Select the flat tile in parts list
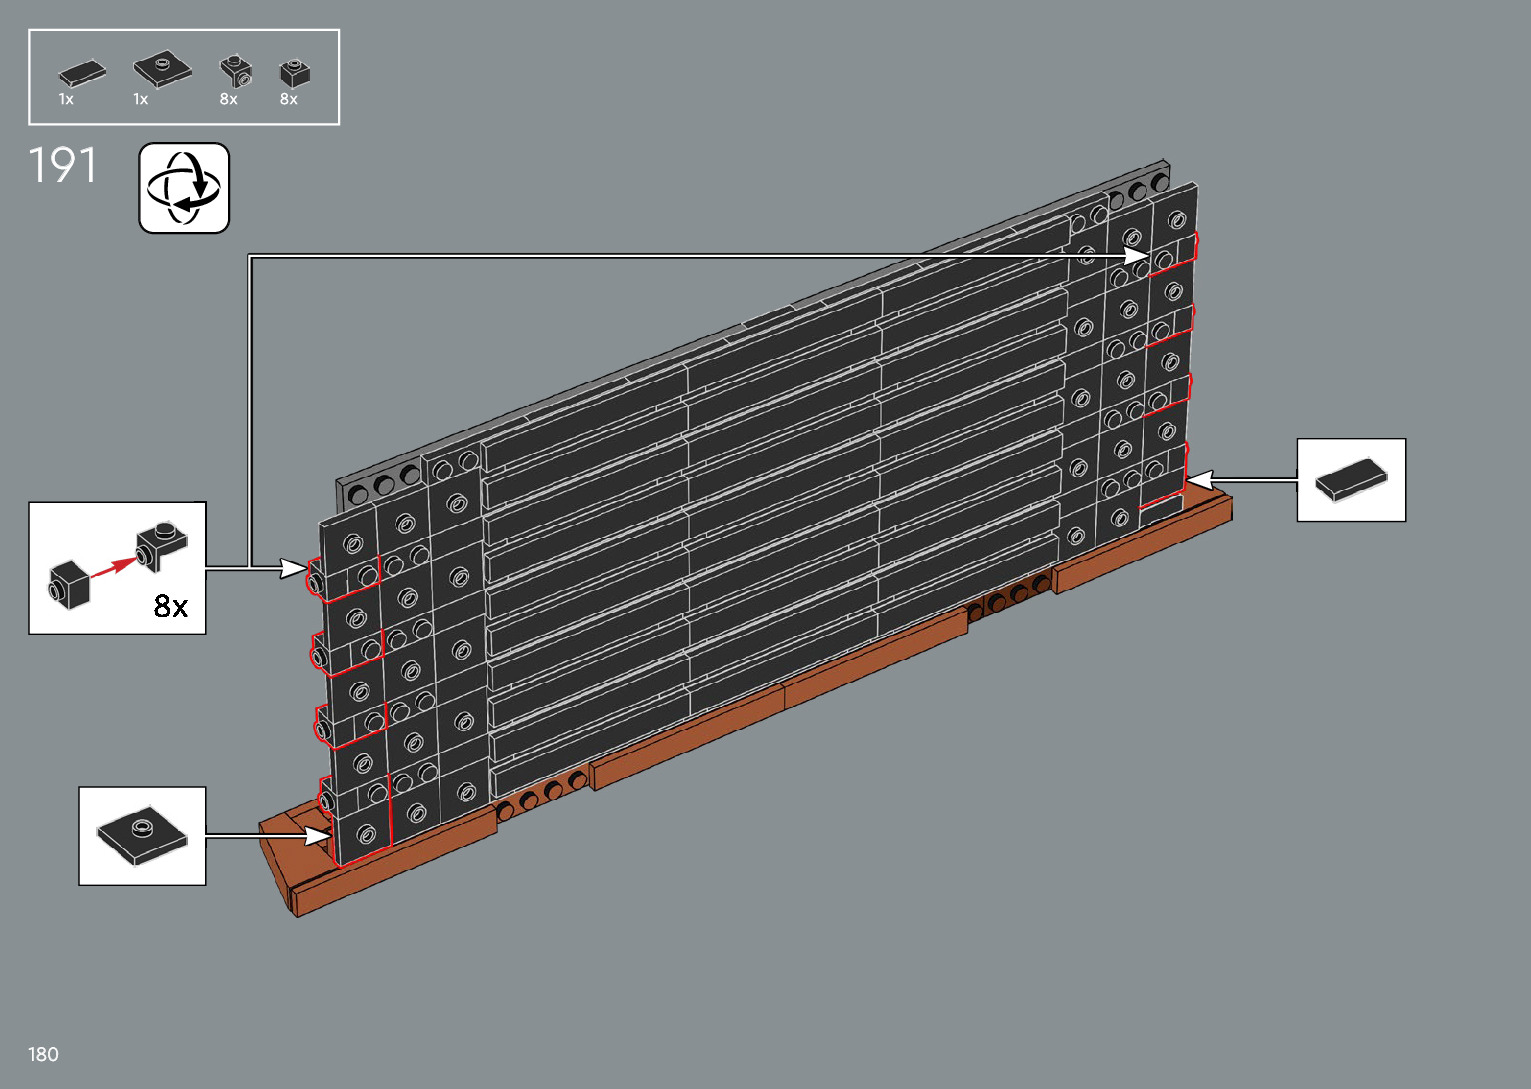This screenshot has height=1089, width=1531. 81,72
